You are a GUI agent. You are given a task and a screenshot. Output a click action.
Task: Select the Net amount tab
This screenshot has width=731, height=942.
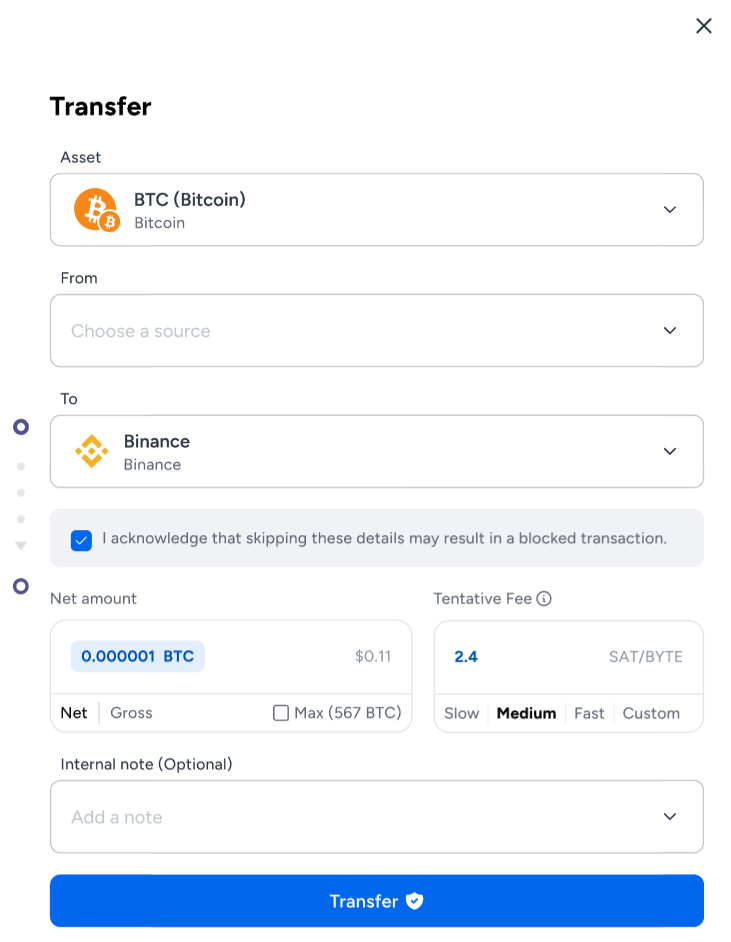click(74, 713)
